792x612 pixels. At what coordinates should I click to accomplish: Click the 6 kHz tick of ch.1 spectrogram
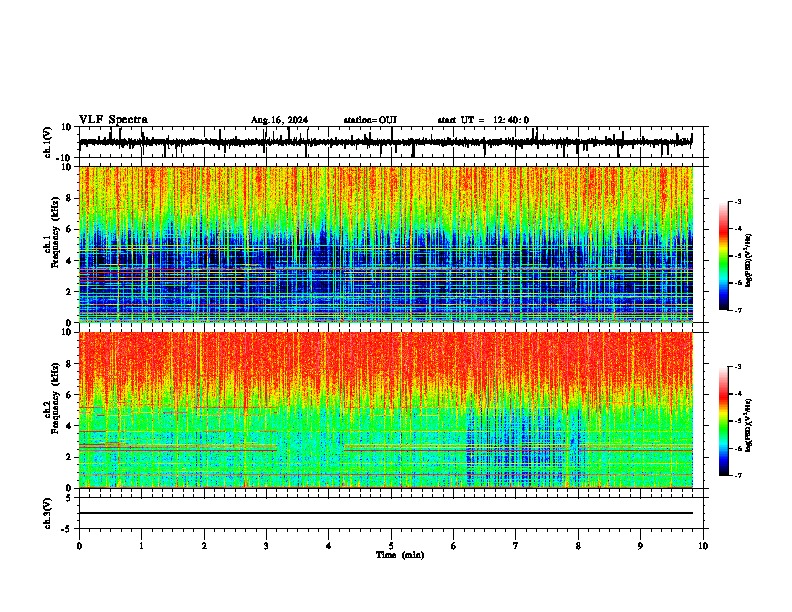tap(69, 229)
